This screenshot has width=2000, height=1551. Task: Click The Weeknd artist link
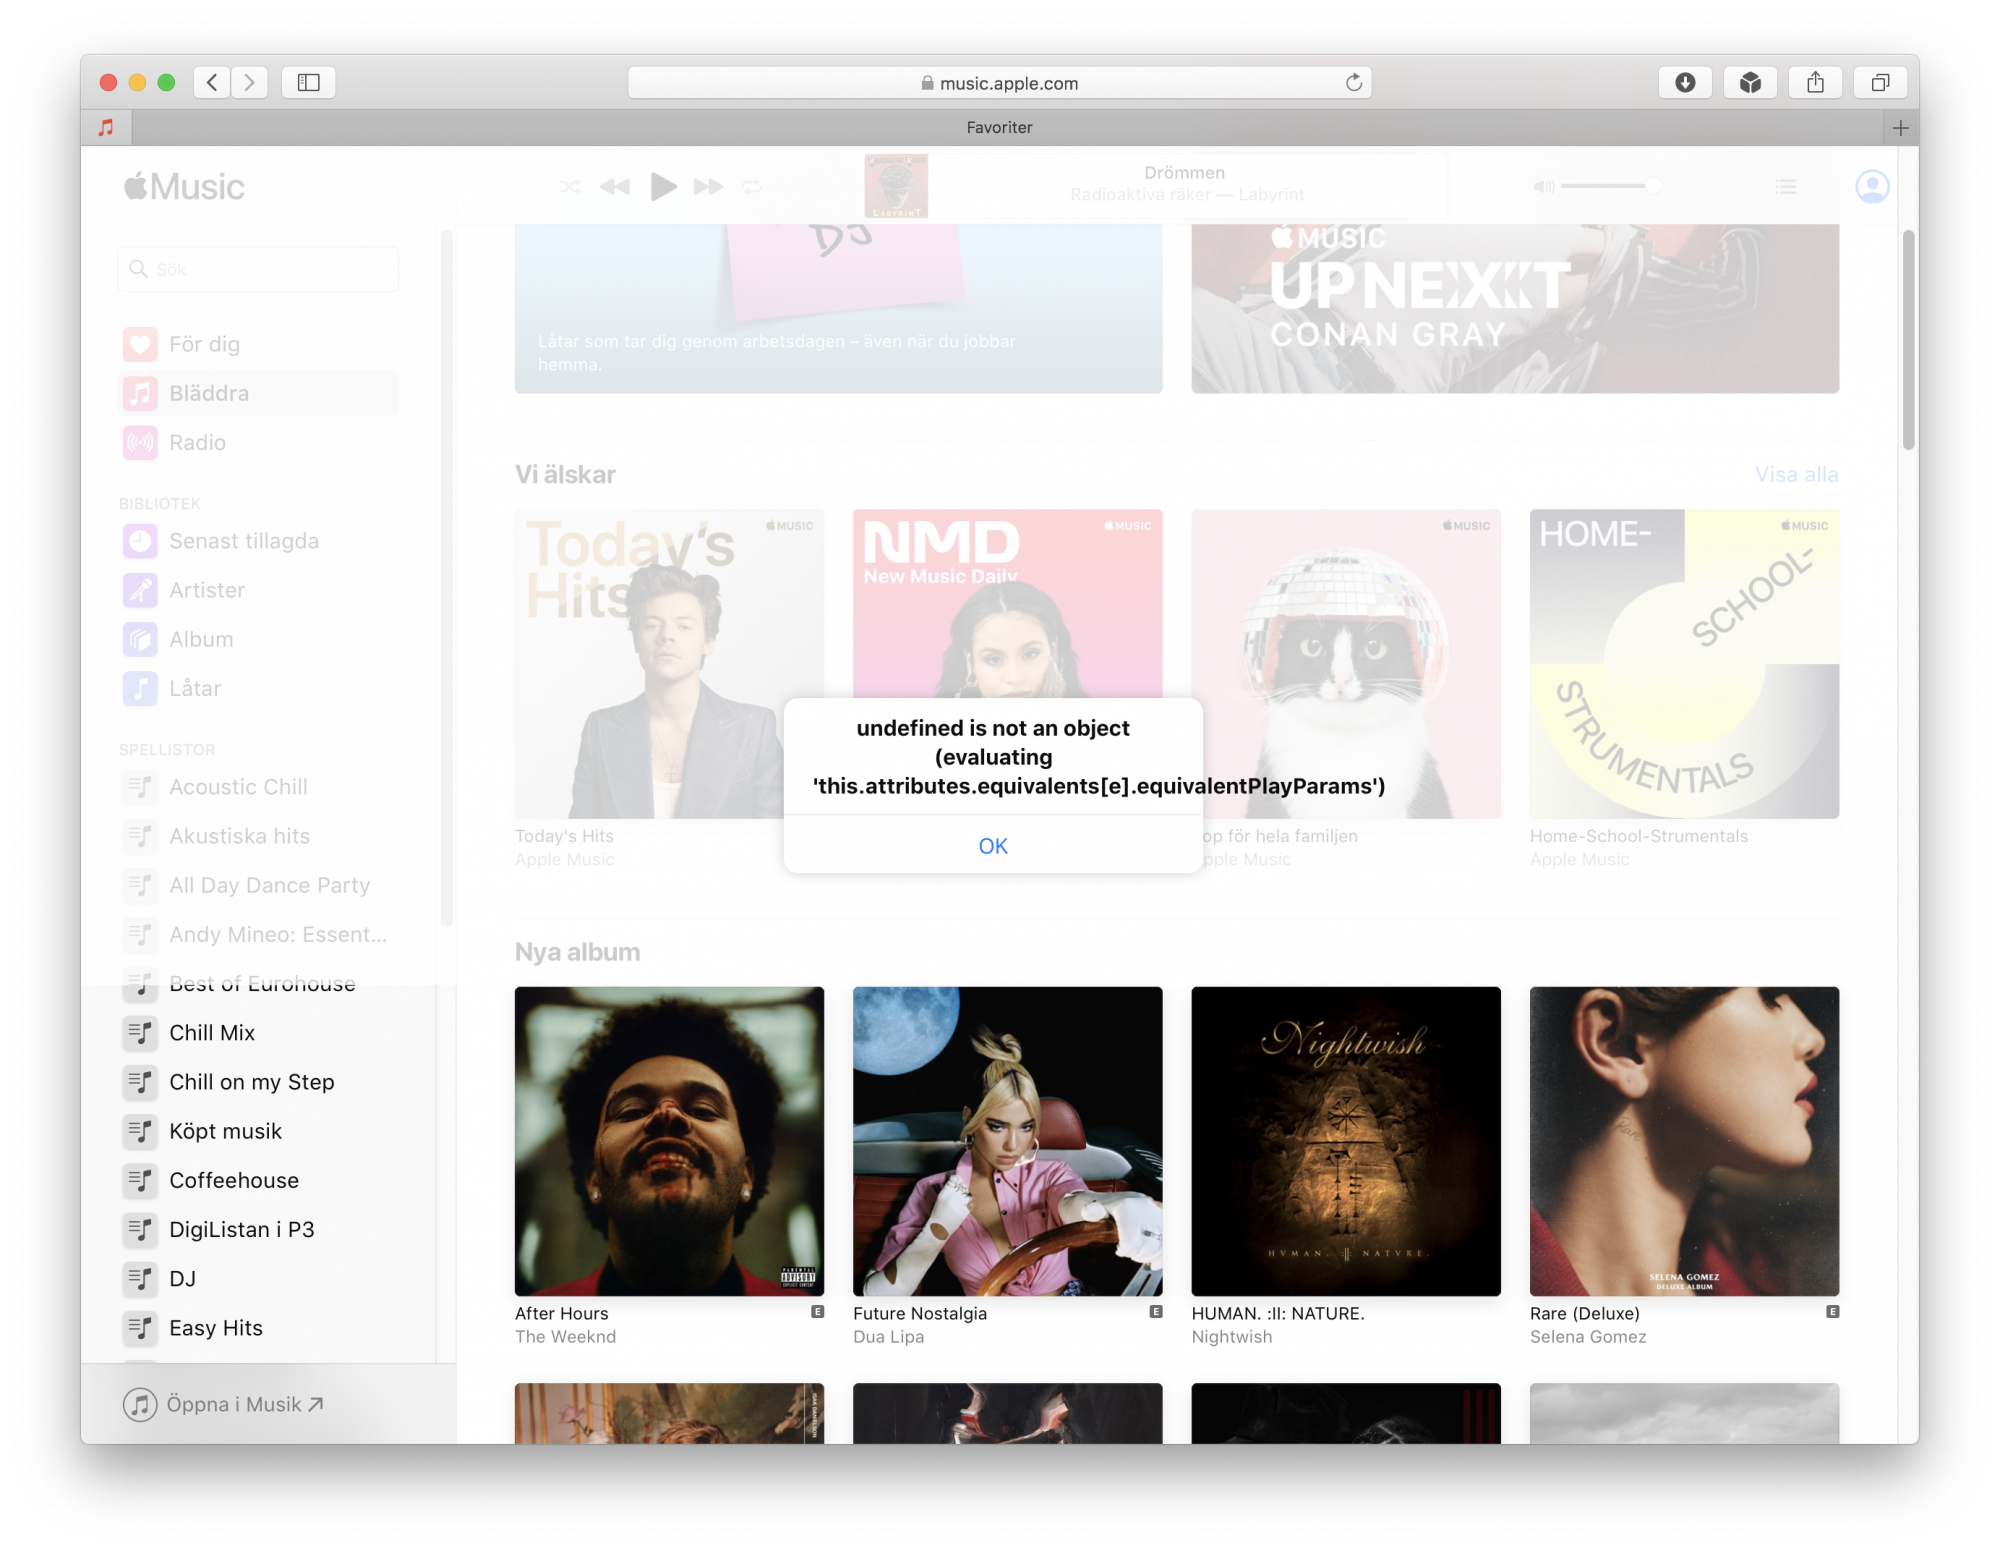565,1337
